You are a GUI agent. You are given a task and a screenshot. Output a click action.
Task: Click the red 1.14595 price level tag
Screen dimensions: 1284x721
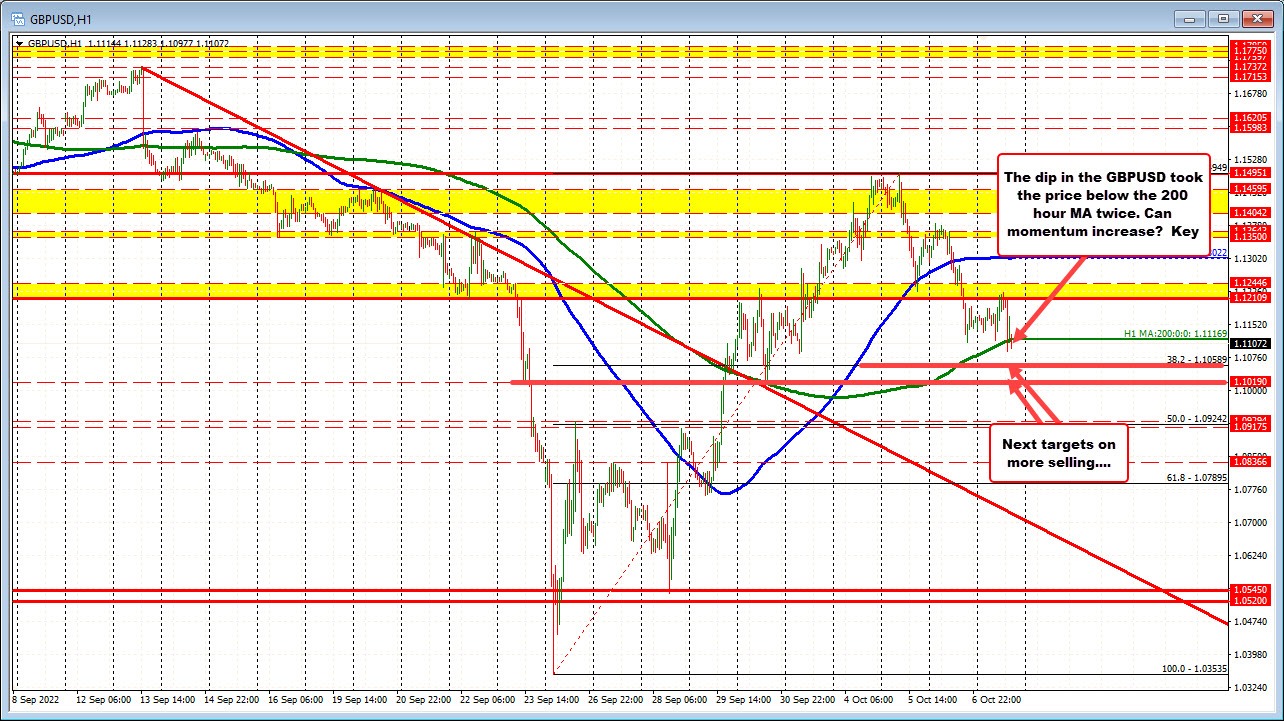coord(1250,189)
